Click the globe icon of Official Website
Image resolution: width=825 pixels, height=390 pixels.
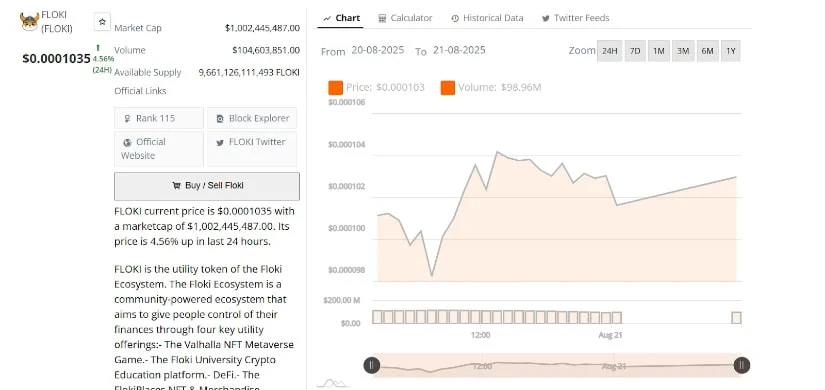tap(127, 143)
